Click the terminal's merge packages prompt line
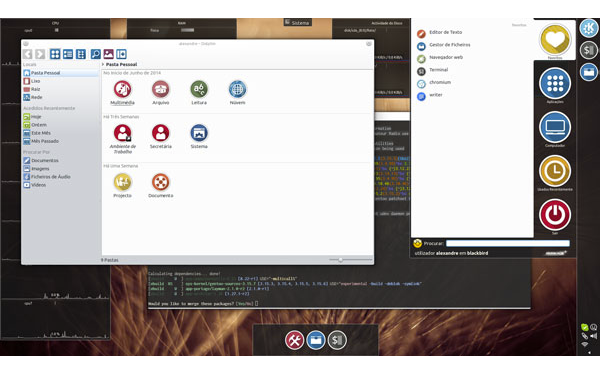The width and height of the screenshot is (600, 375). (203, 303)
